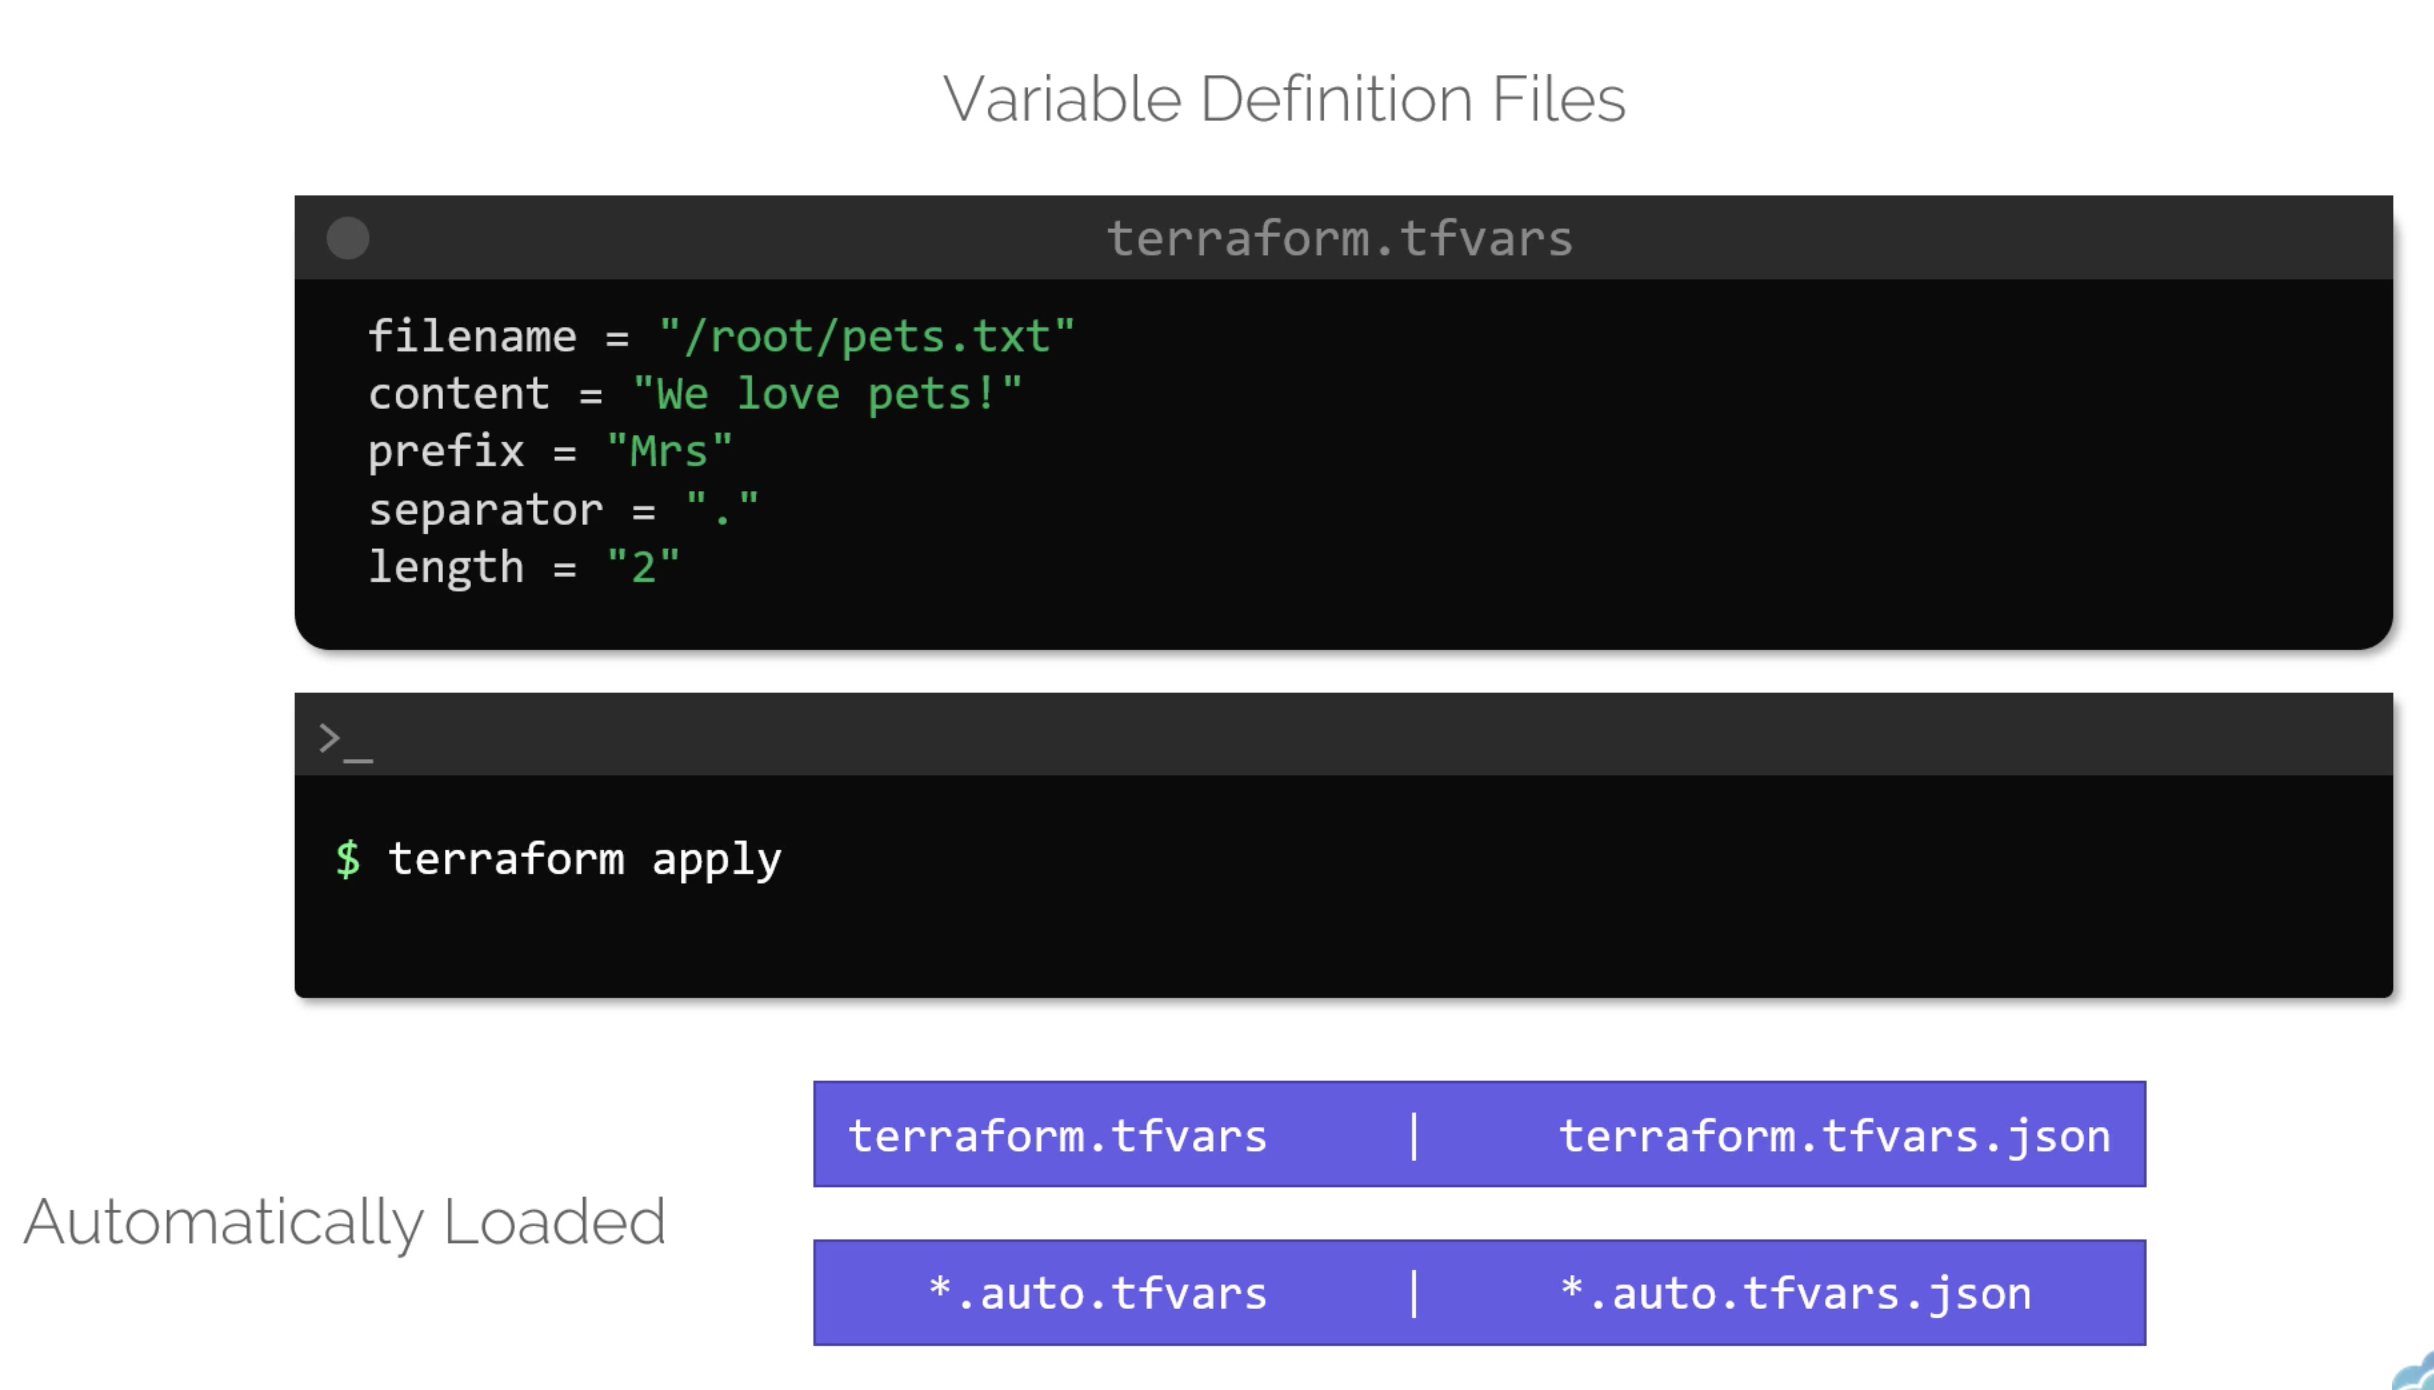Viewport: 2434px width, 1390px height.
Task: Click the terraform.tfvars file title
Action: click(1339, 238)
